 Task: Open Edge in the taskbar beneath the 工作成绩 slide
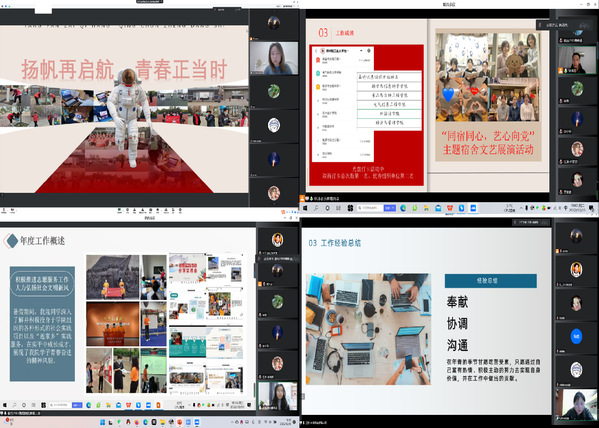[403, 208]
